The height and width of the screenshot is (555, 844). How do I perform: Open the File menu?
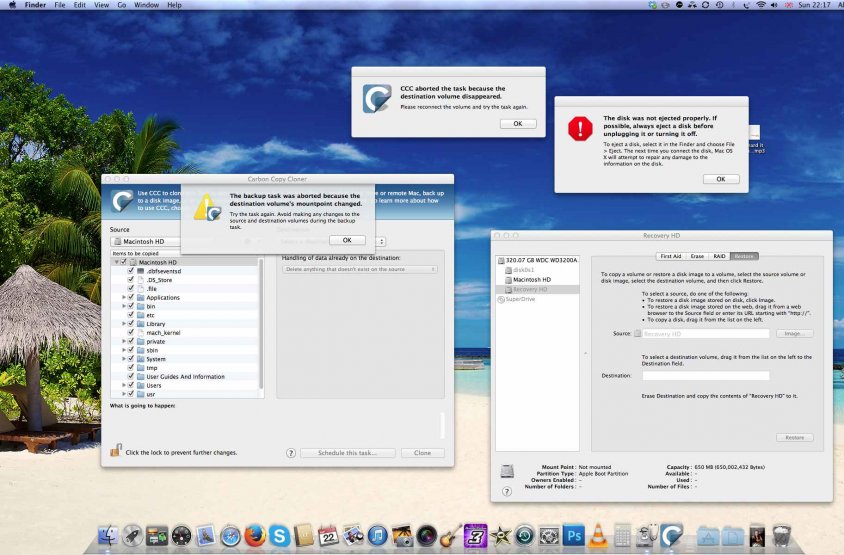pyautogui.click(x=60, y=5)
